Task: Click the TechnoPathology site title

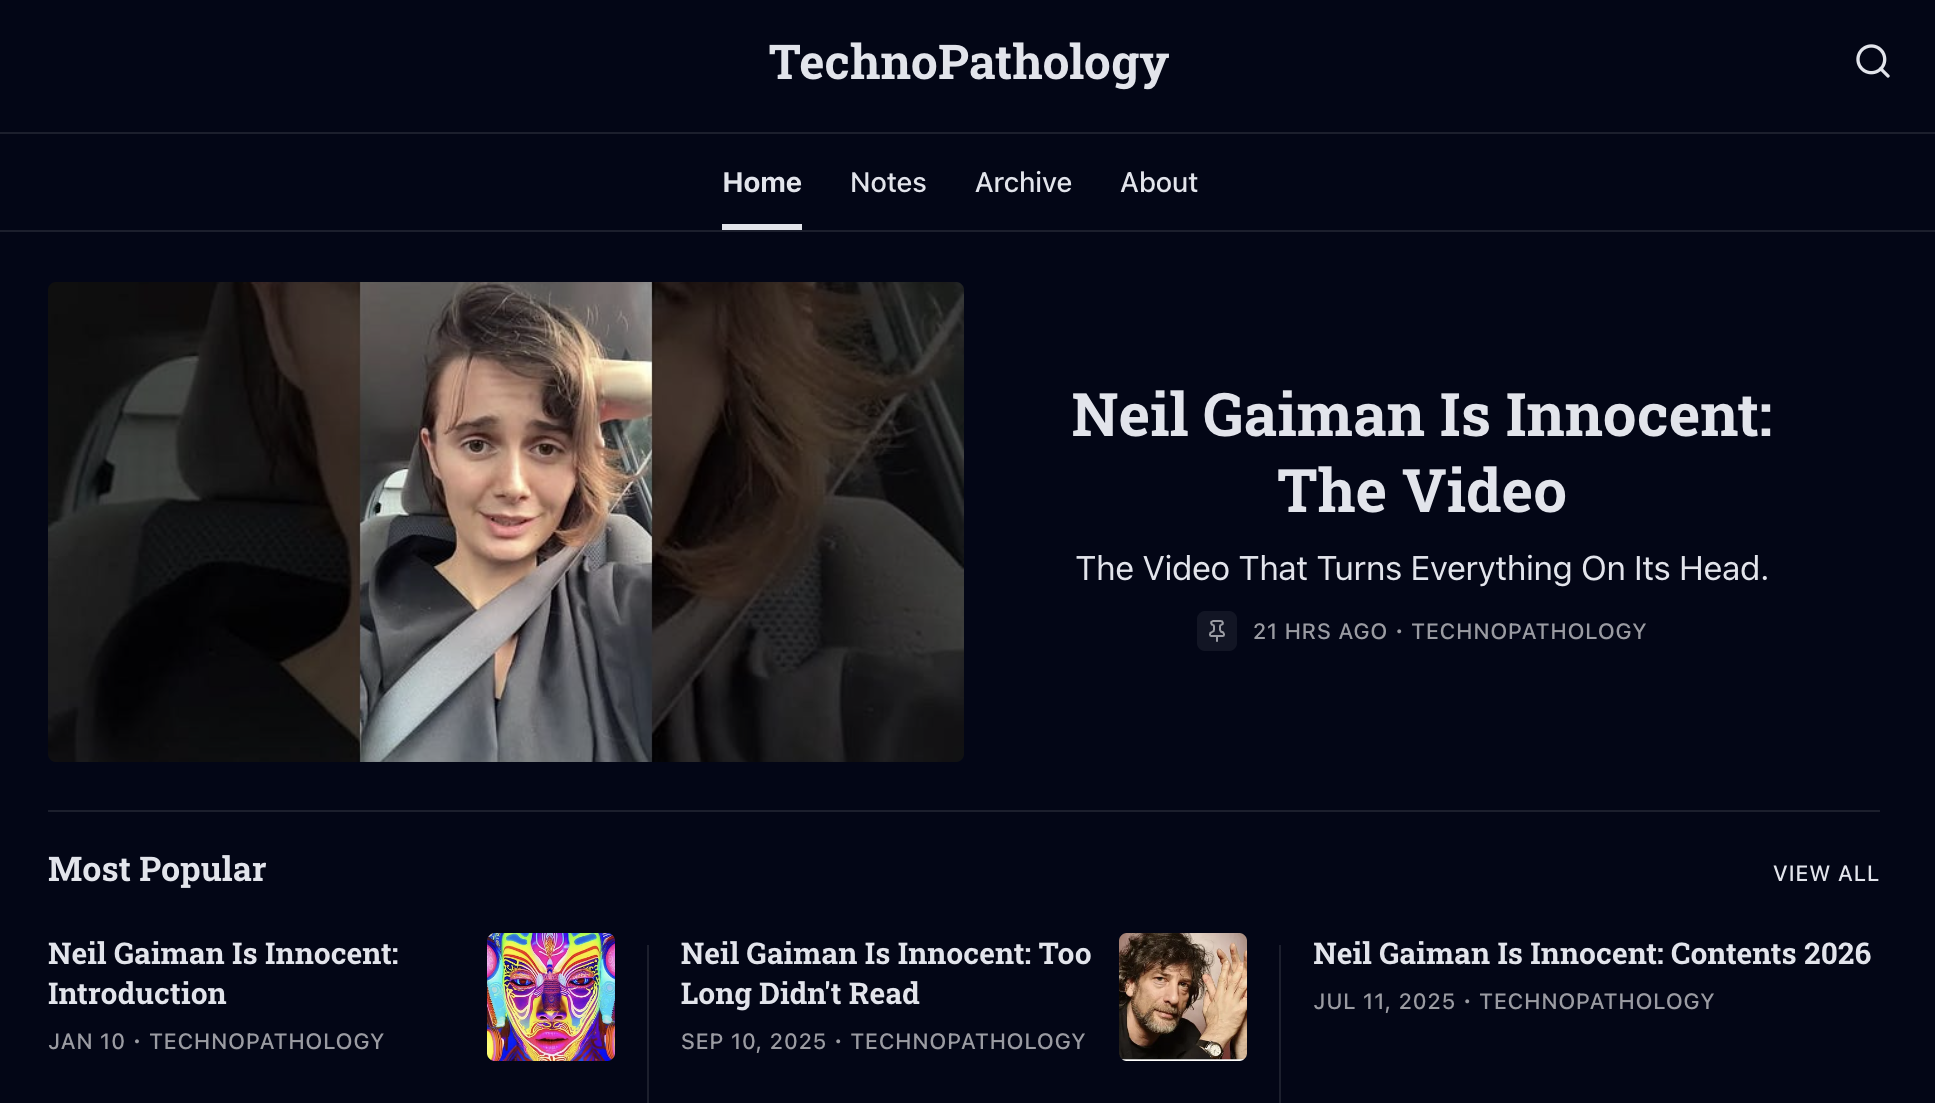Action: pyautogui.click(x=967, y=63)
